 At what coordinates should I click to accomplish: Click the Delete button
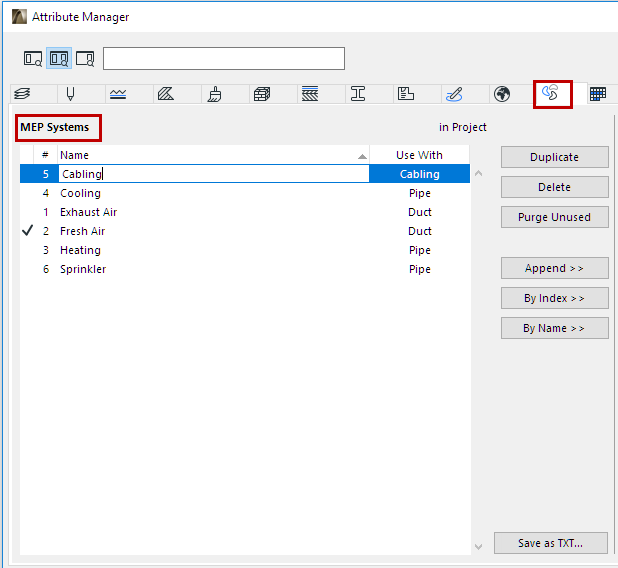pyautogui.click(x=555, y=187)
